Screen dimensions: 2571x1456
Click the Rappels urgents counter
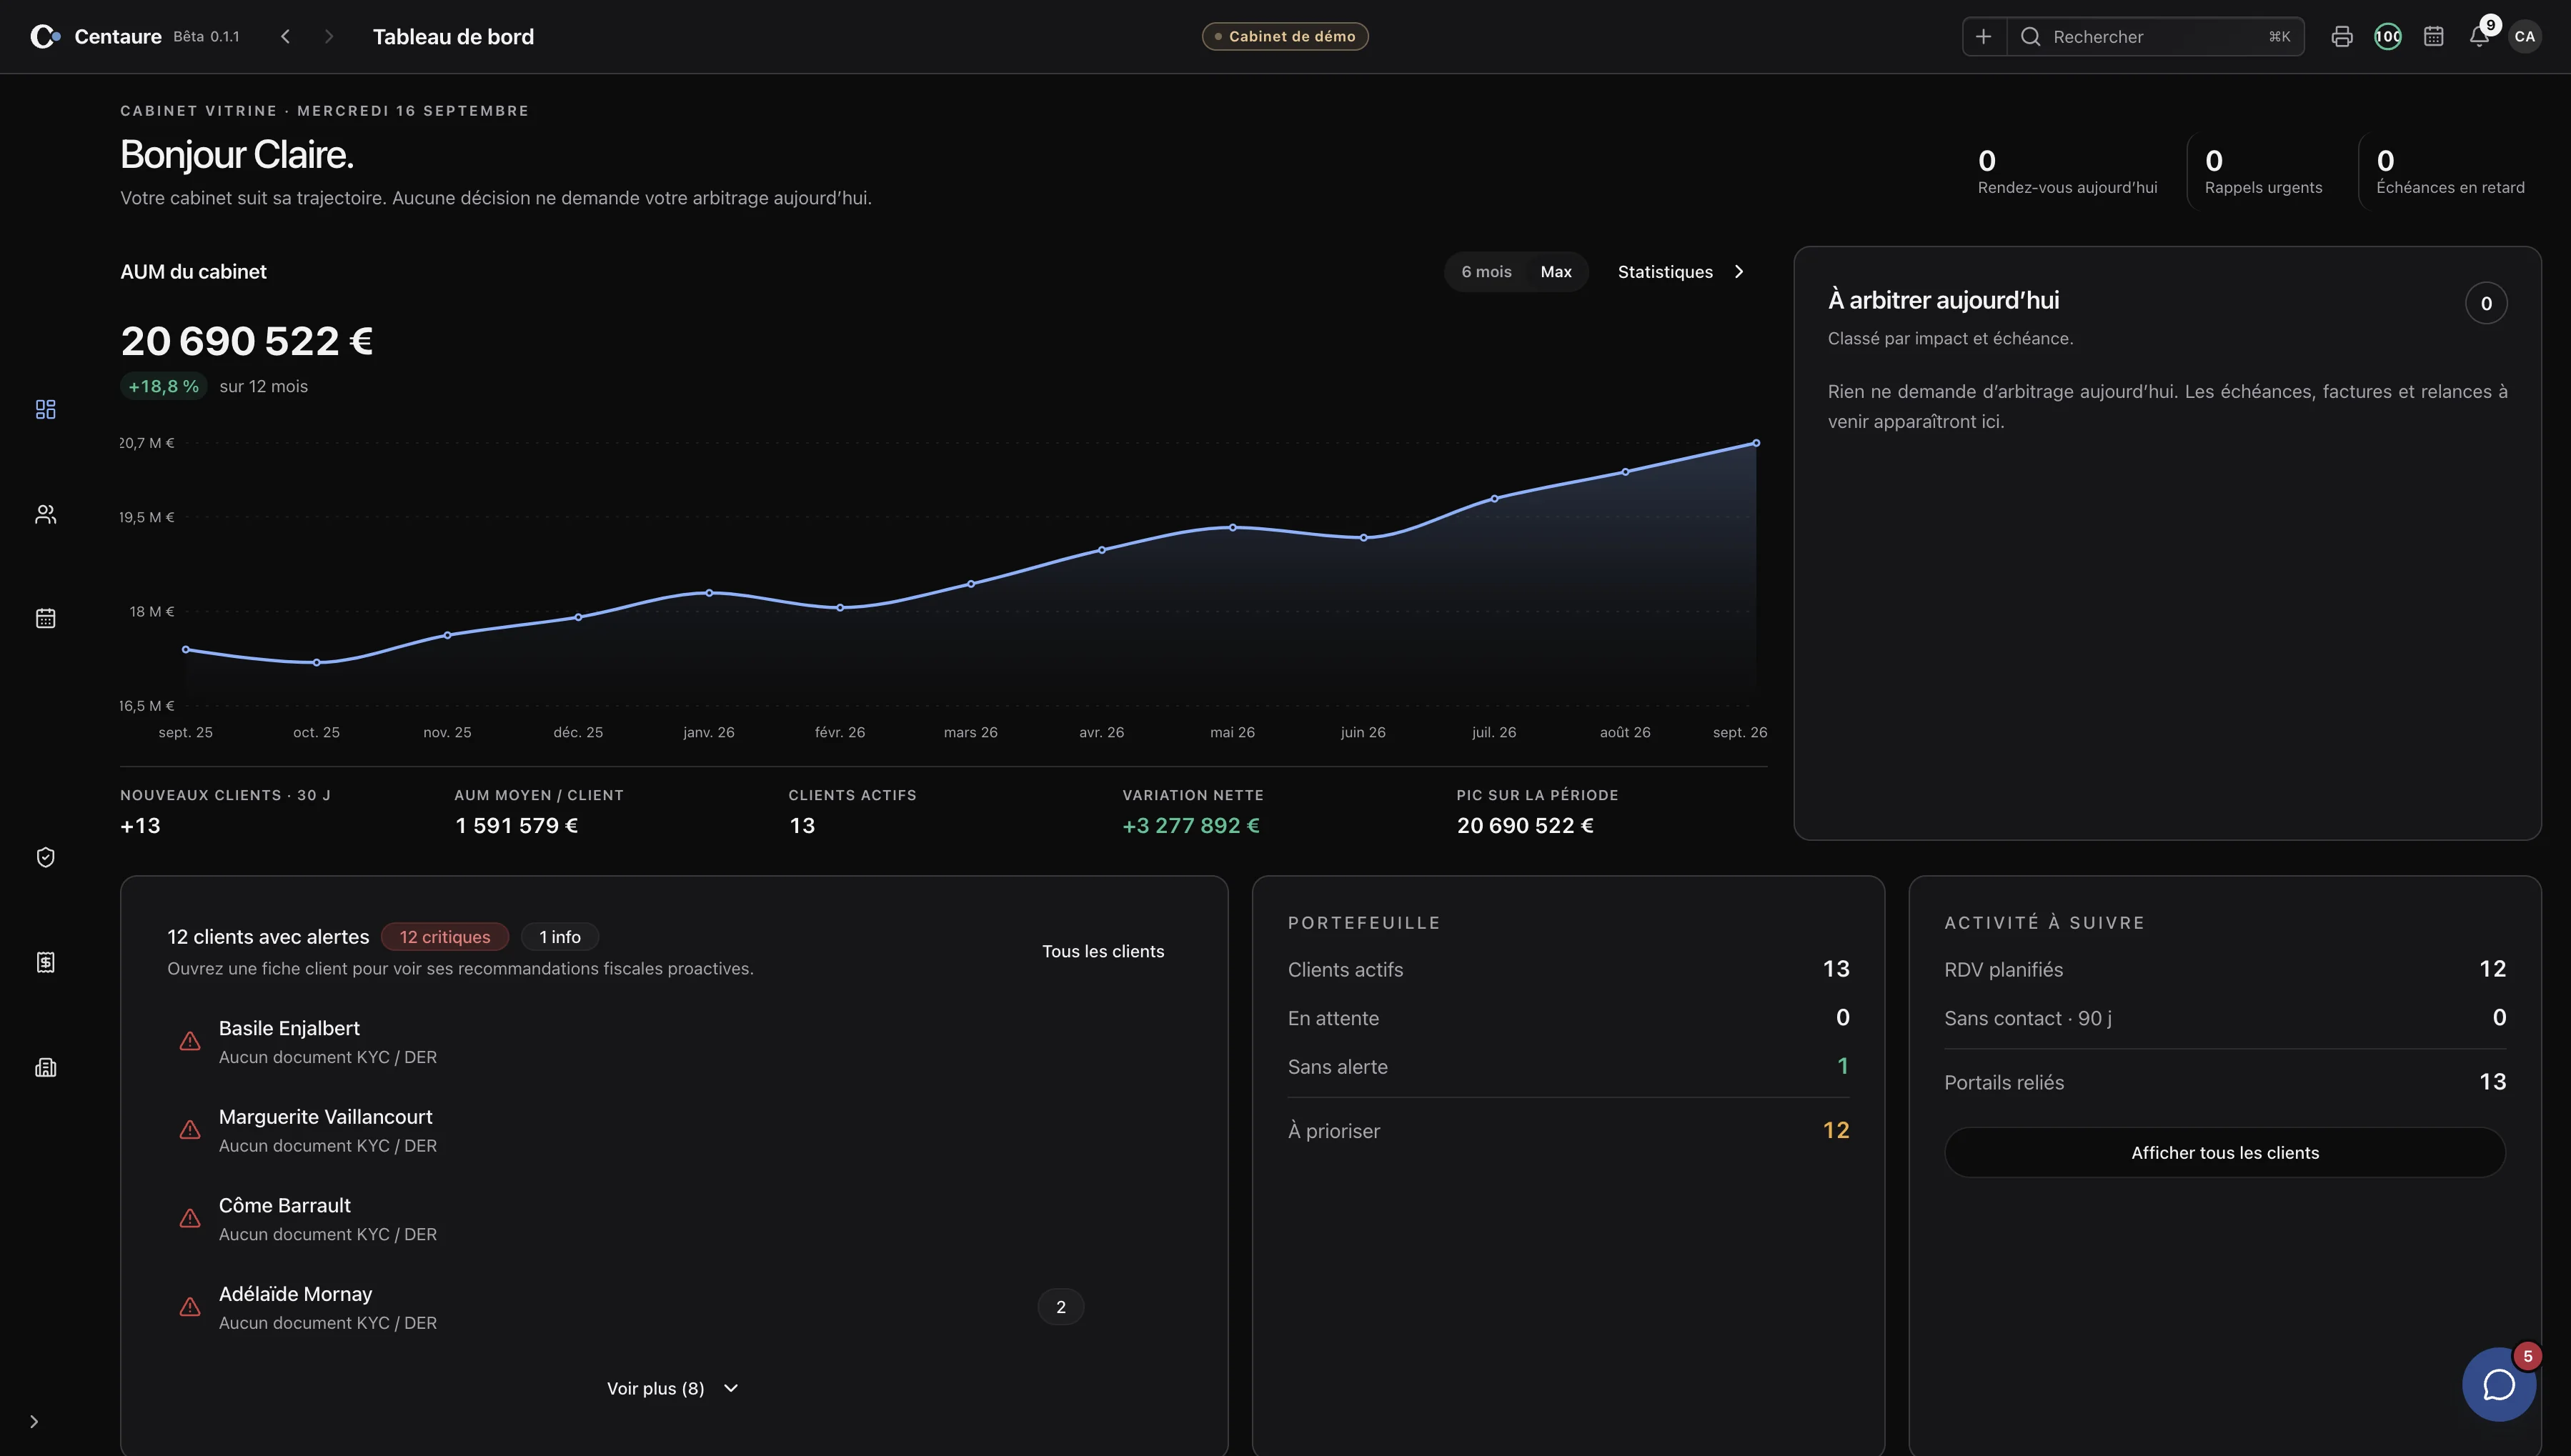tap(2263, 171)
